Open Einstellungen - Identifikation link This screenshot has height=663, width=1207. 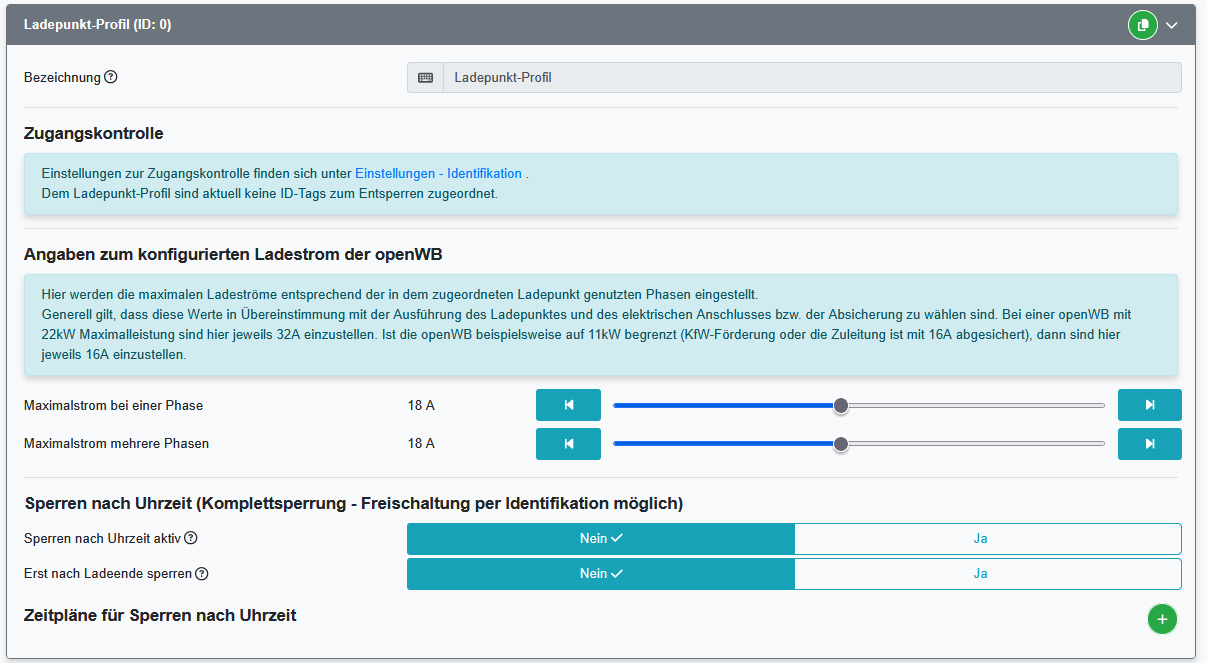tap(438, 174)
